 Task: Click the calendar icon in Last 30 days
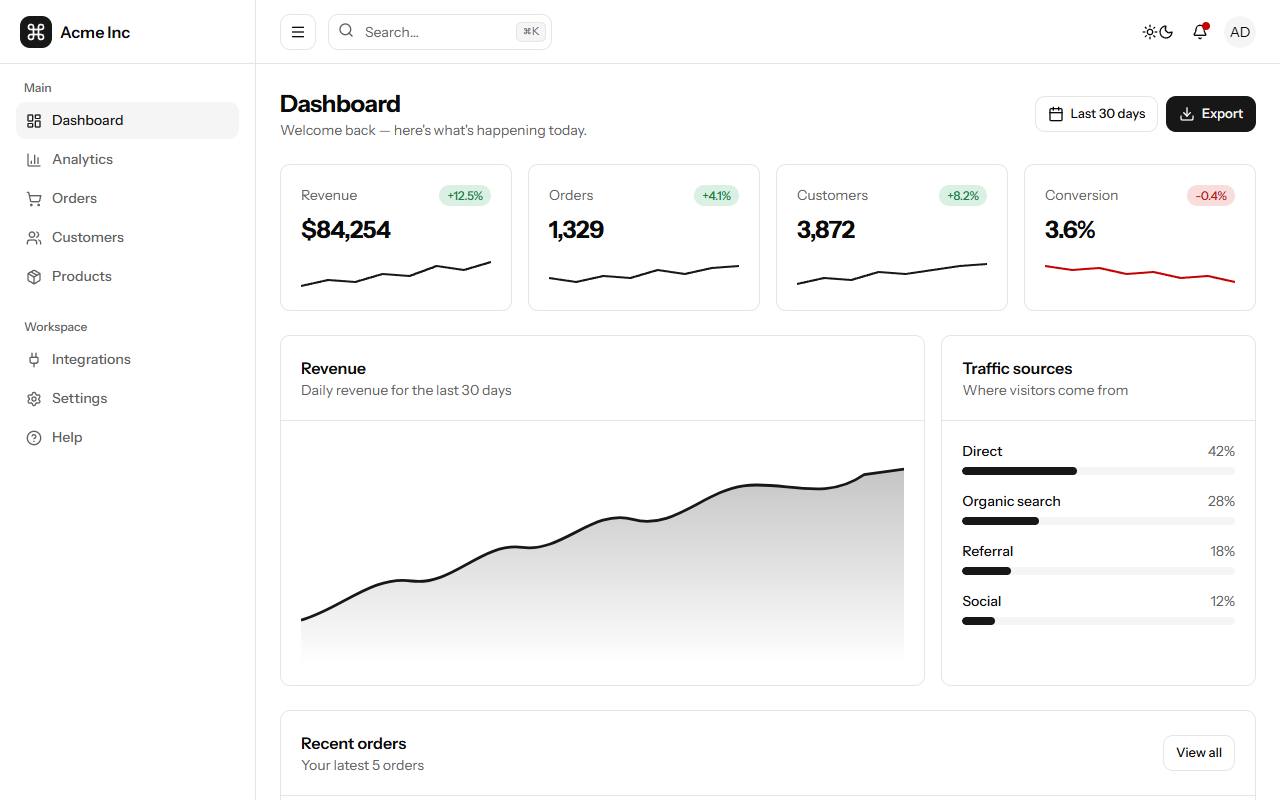pyautogui.click(x=1056, y=114)
